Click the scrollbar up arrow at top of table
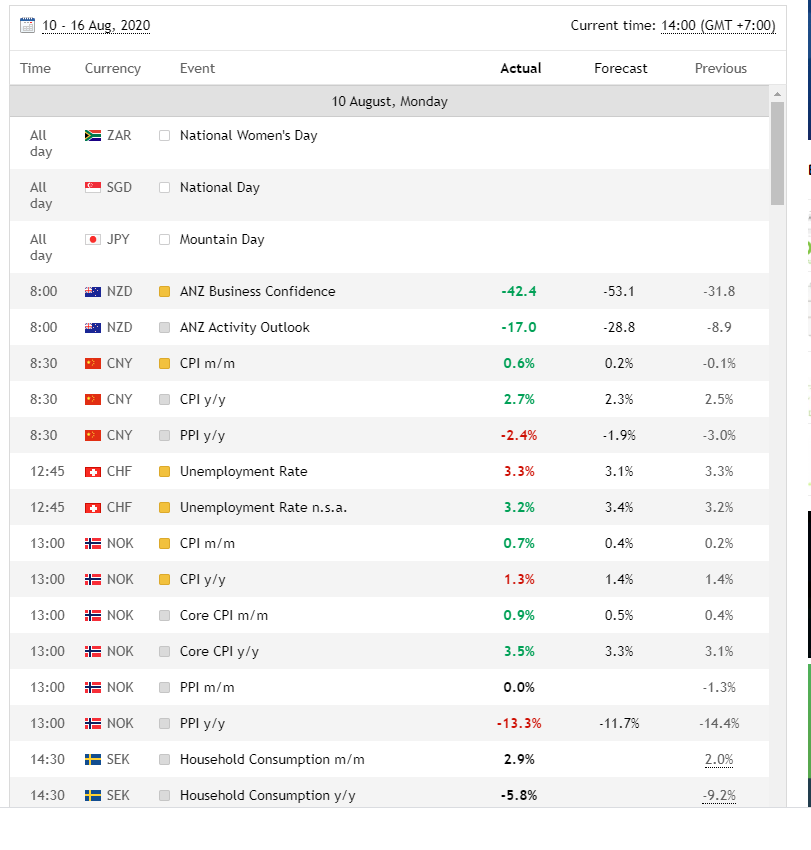This screenshot has width=811, height=850. (777, 94)
